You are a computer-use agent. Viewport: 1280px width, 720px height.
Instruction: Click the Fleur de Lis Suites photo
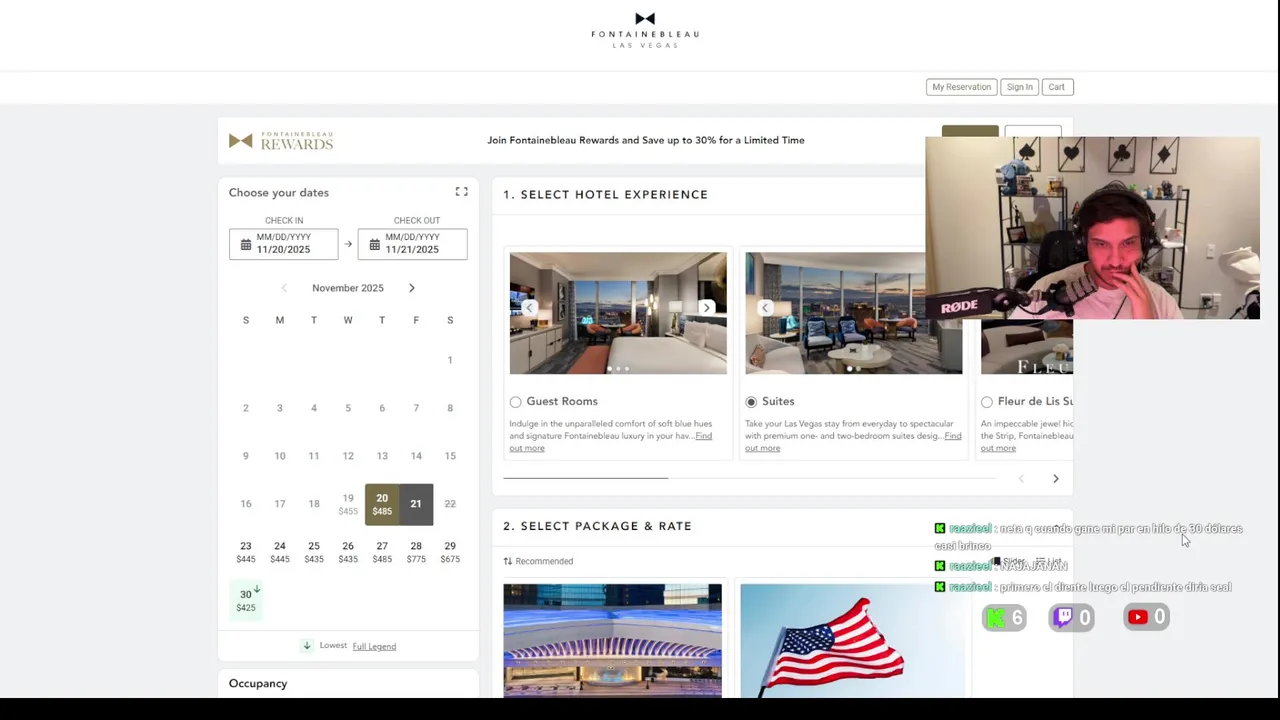click(x=1027, y=347)
